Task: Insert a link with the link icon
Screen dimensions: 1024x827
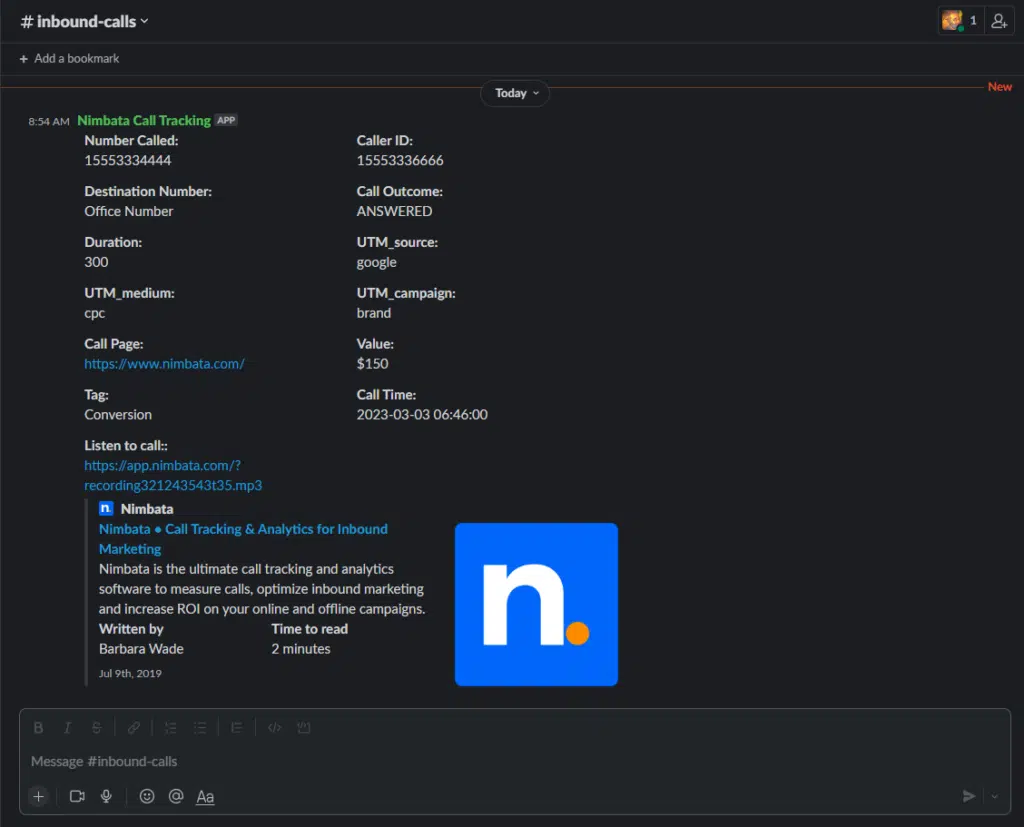Action: 134,728
